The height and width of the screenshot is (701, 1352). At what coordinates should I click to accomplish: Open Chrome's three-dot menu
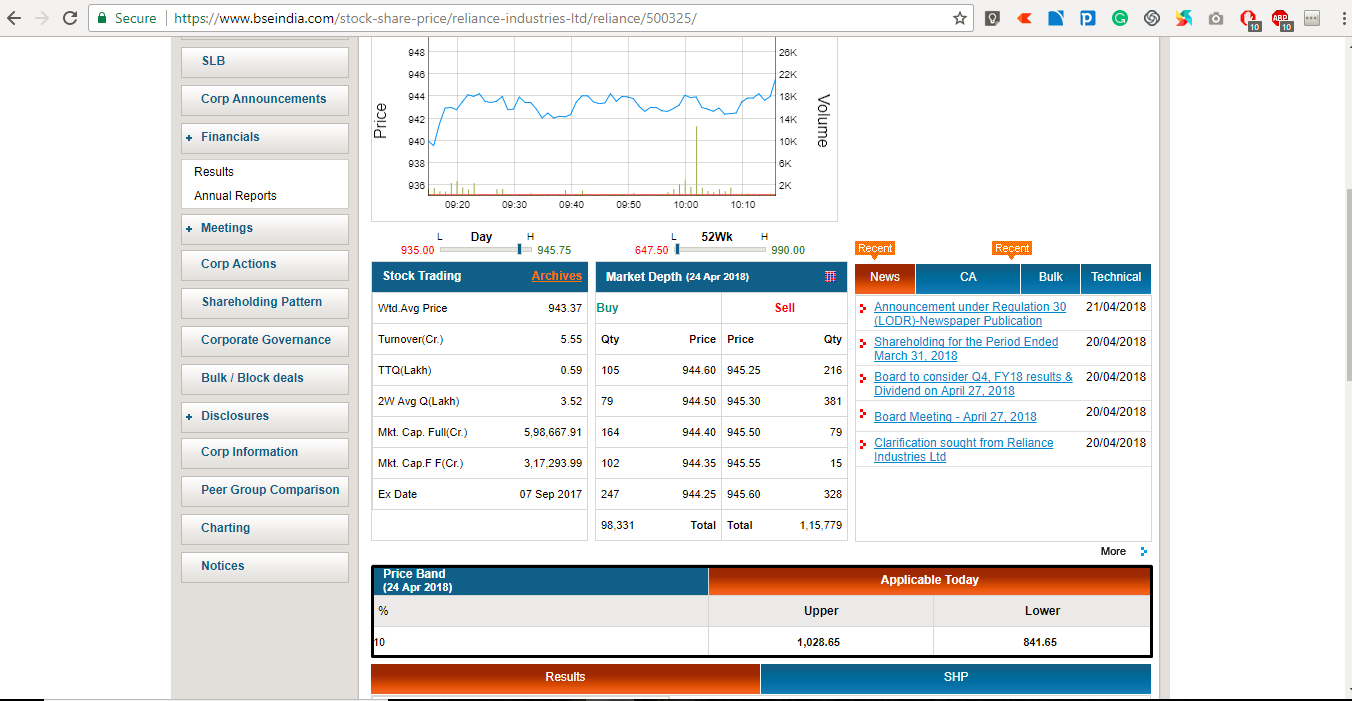point(1339,18)
